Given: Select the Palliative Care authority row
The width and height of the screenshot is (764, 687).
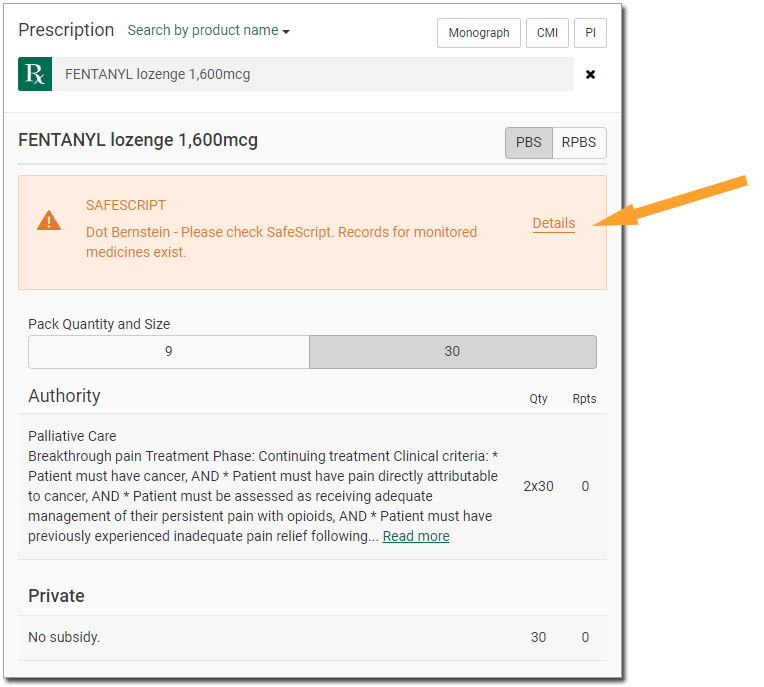Looking at the screenshot, I should [312, 487].
